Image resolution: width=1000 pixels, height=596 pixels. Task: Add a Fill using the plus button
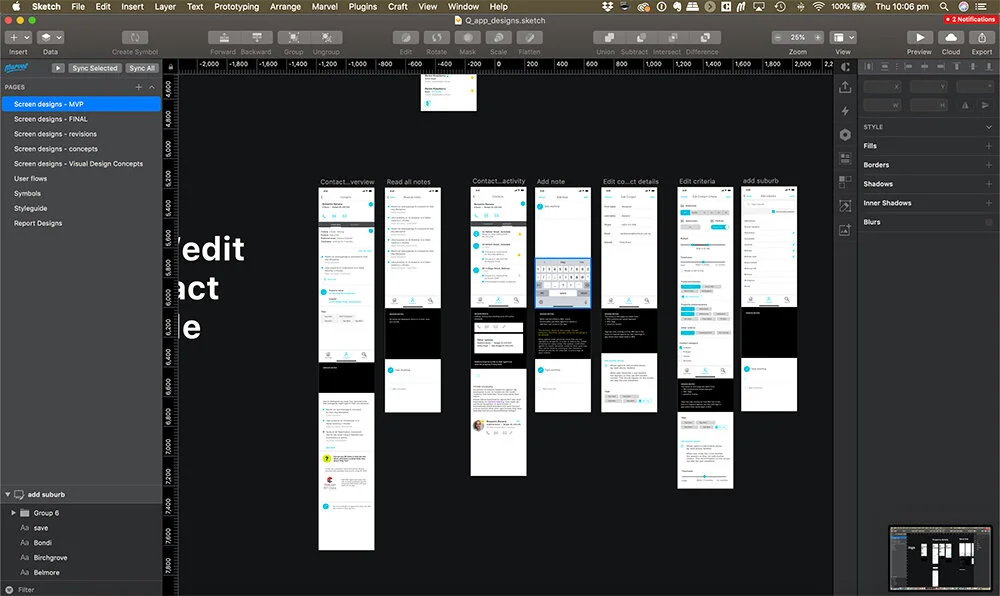(x=991, y=144)
